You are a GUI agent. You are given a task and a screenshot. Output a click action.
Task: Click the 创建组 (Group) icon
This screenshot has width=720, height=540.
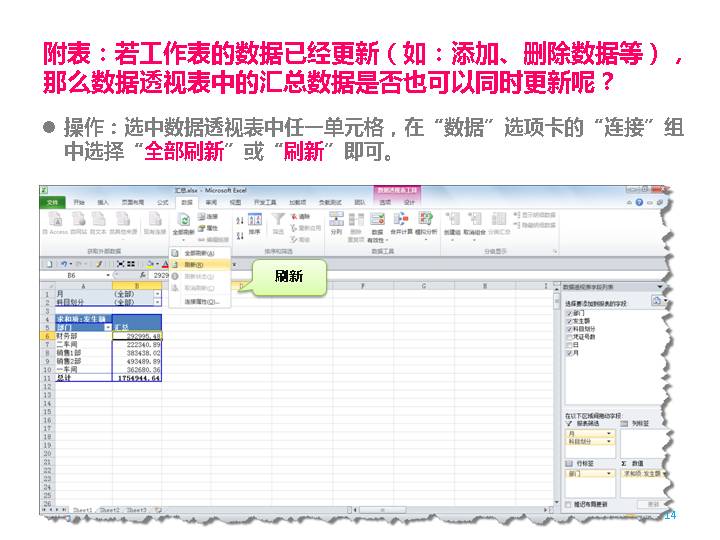click(452, 222)
